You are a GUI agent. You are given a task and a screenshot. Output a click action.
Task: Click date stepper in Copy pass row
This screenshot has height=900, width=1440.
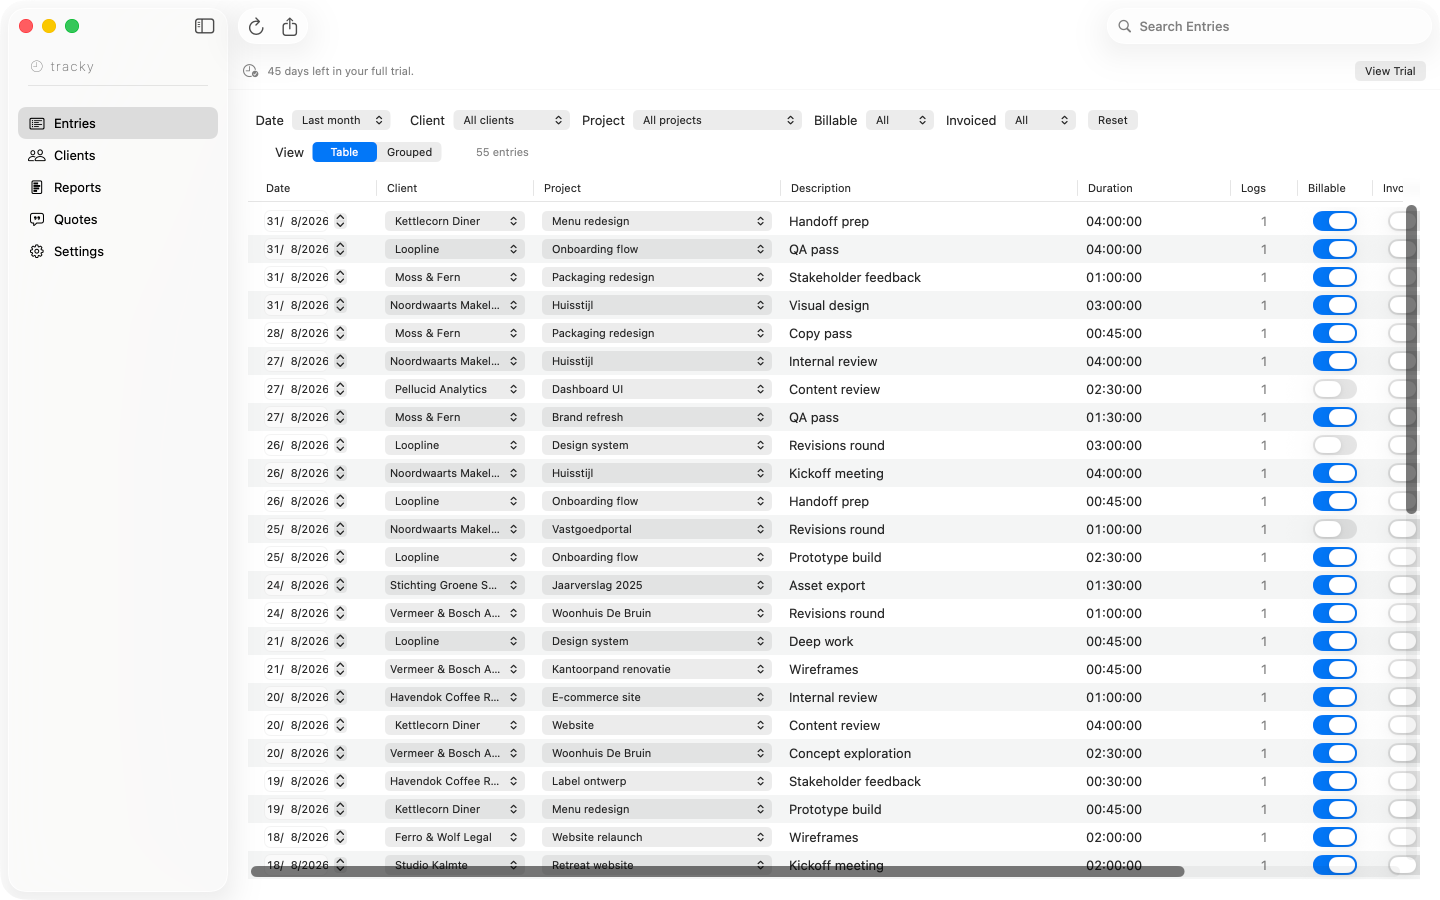[x=340, y=334]
